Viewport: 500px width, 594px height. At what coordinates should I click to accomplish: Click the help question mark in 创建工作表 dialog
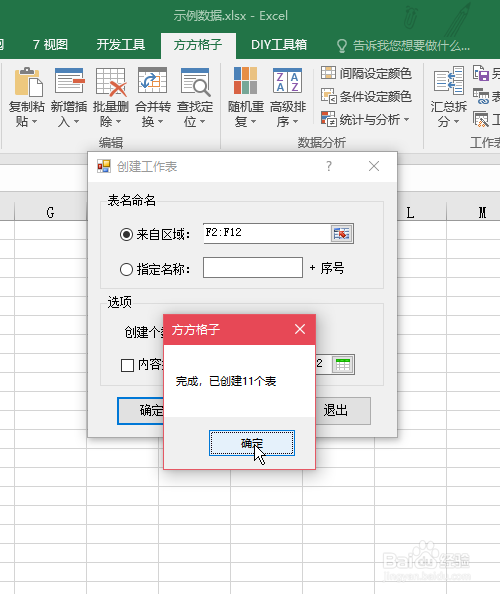tap(328, 166)
